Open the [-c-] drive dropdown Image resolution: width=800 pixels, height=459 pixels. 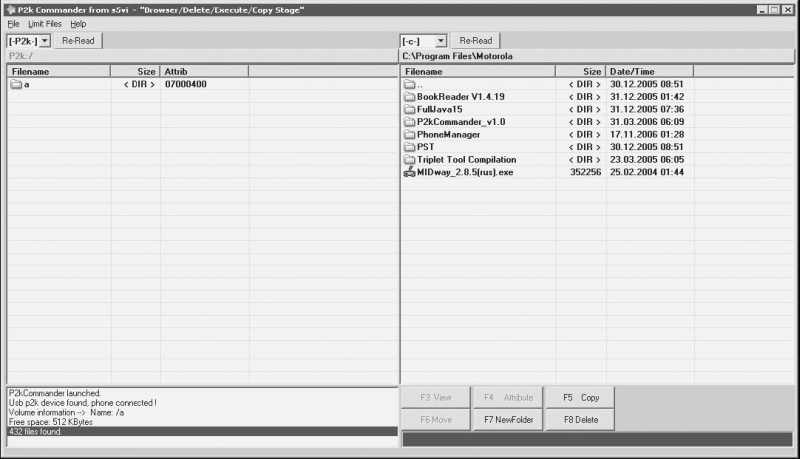[441, 41]
